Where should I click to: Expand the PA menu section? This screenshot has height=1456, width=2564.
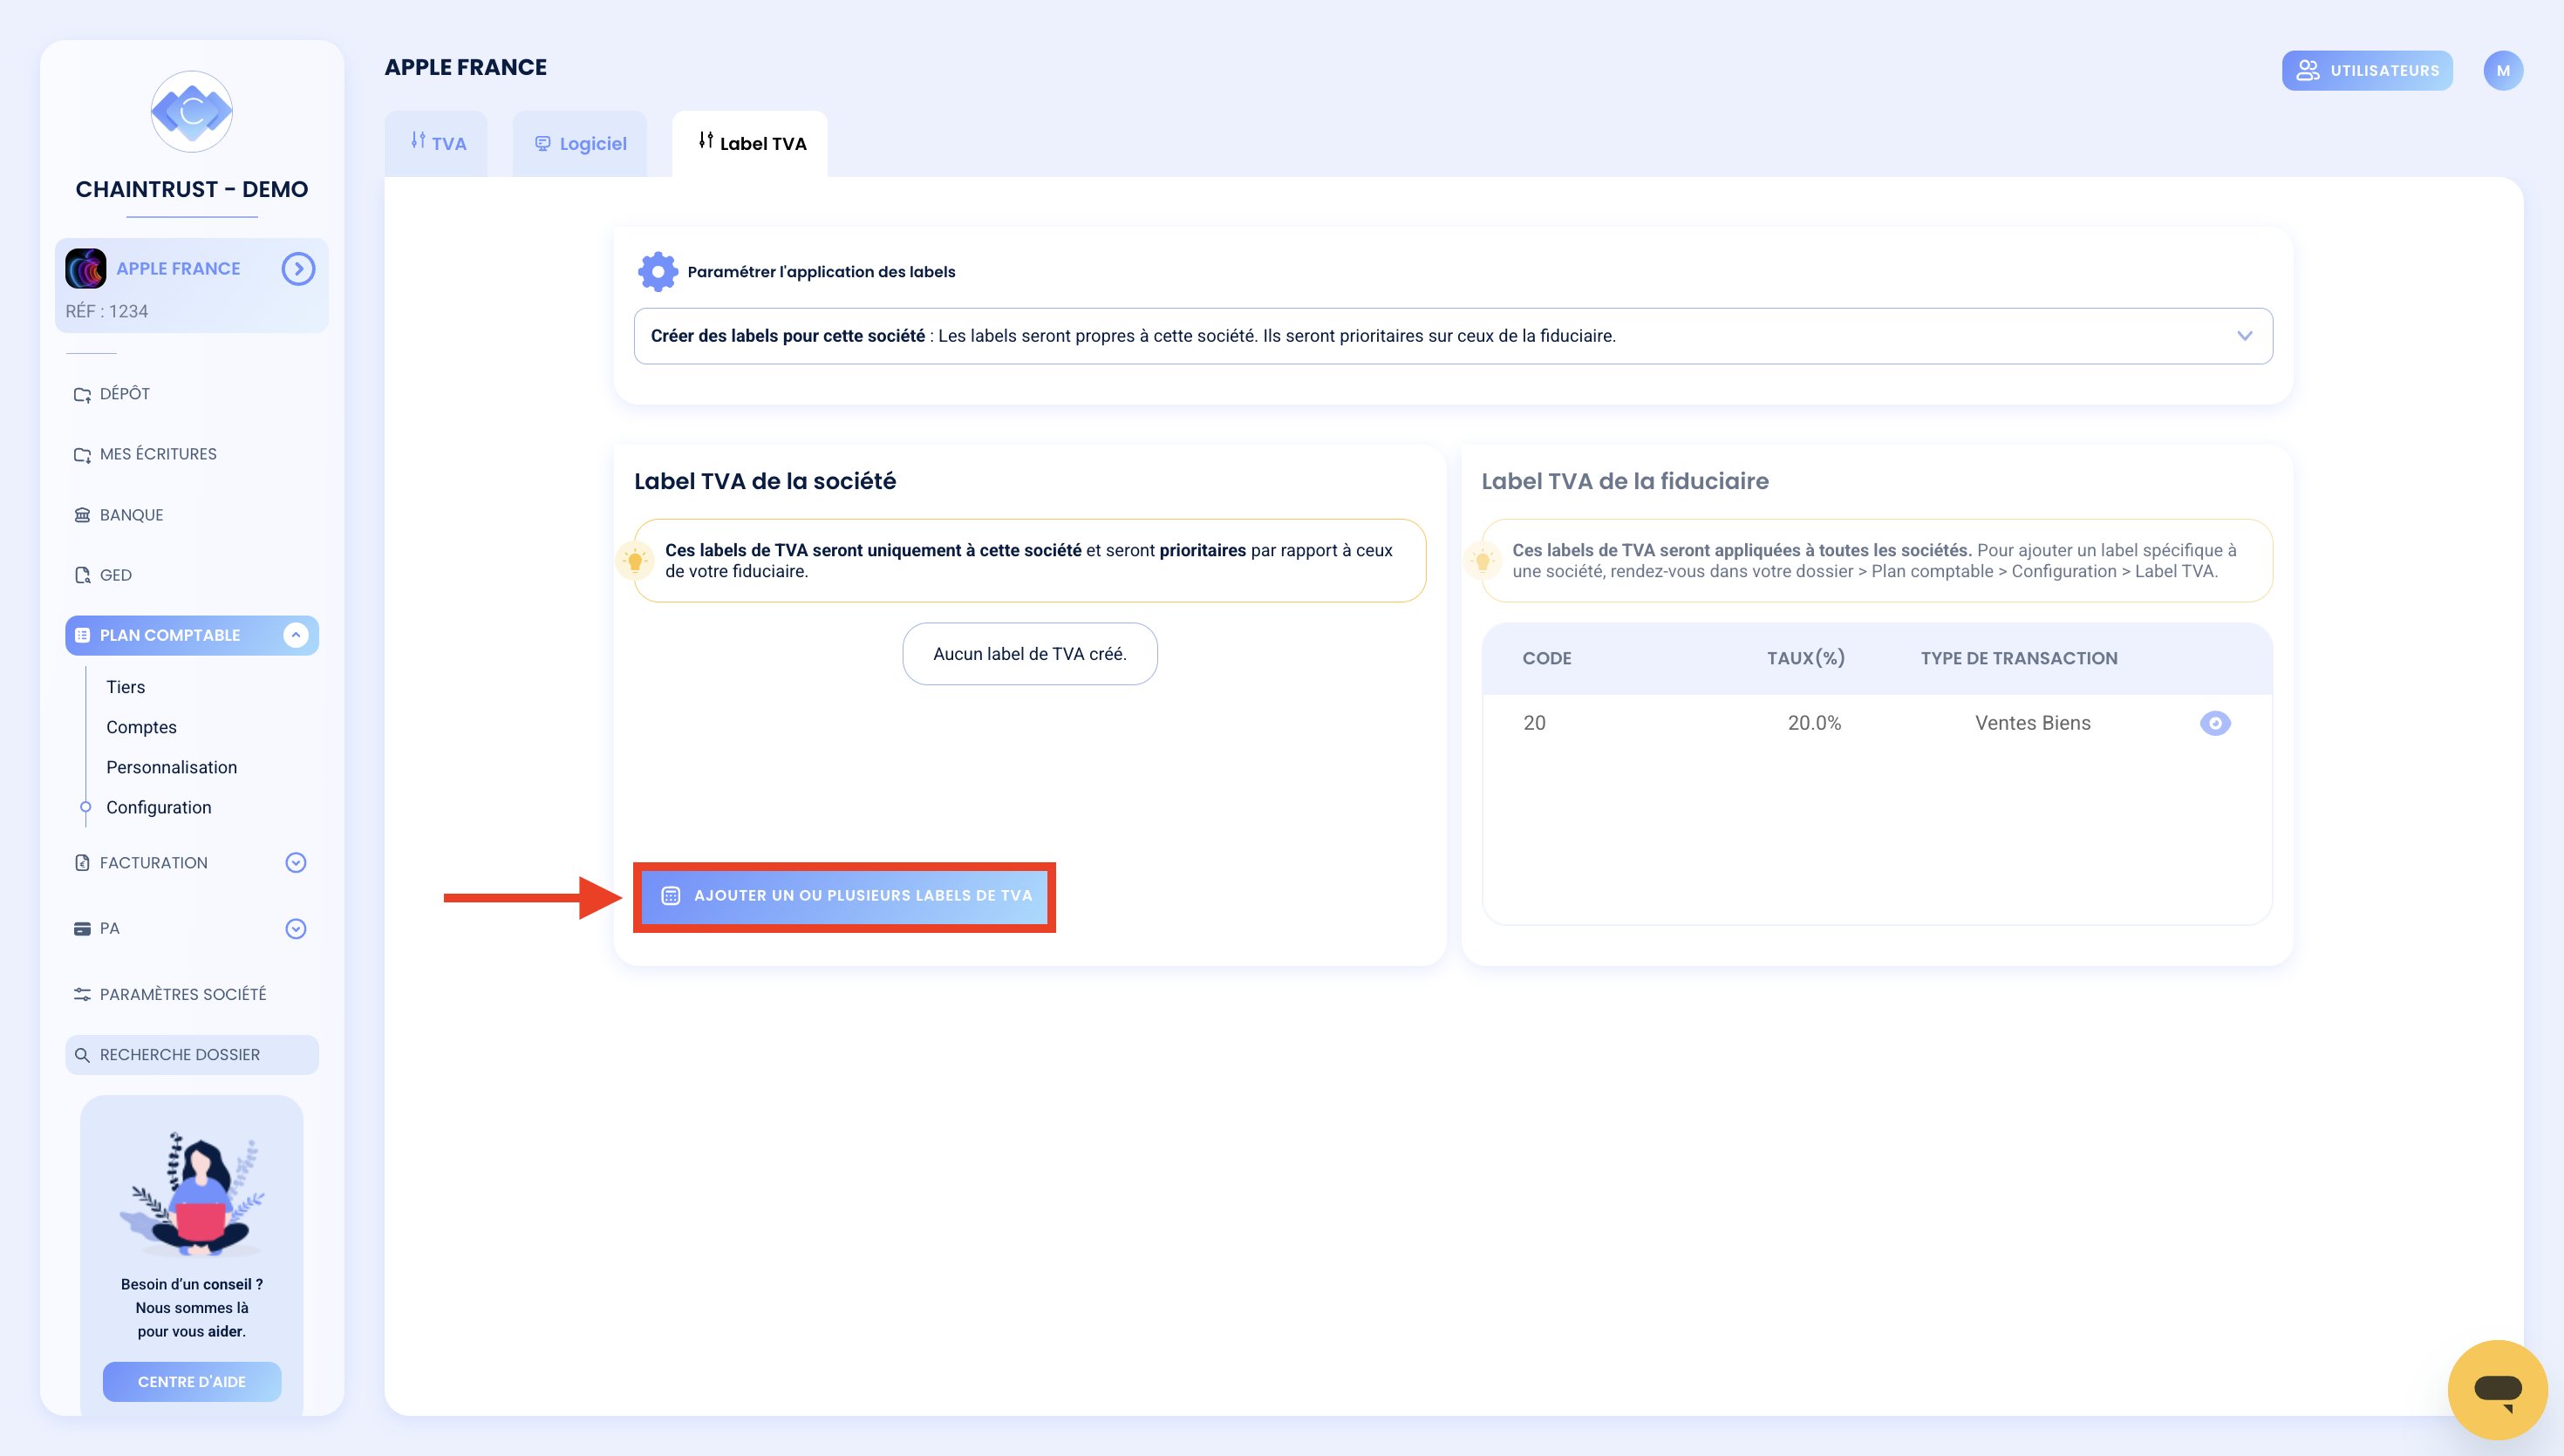tap(296, 928)
